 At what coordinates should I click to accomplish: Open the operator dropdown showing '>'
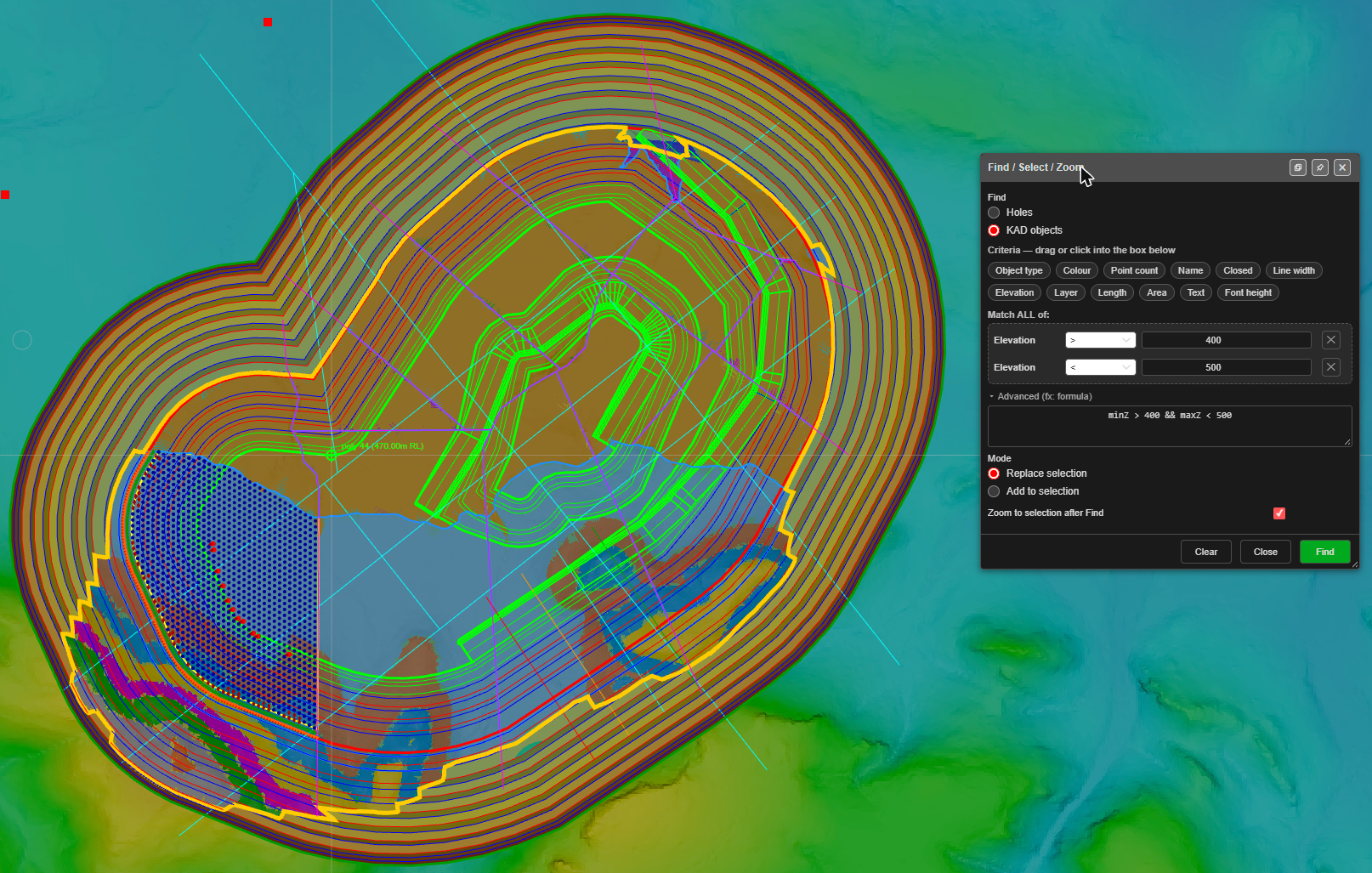1101,340
